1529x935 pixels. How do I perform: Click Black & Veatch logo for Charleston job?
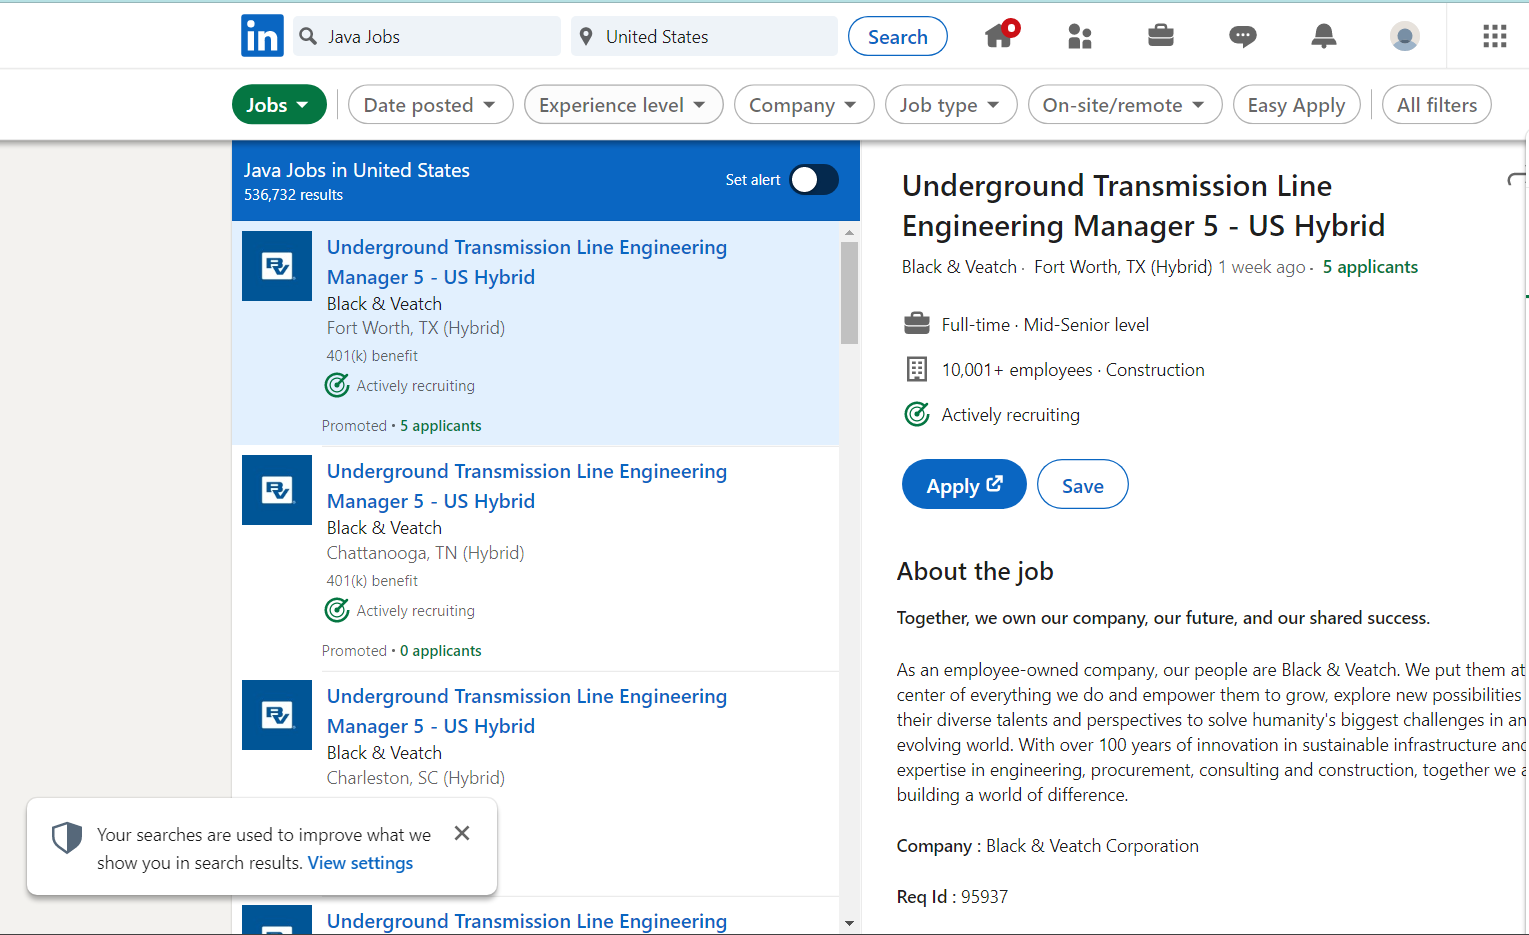tap(277, 715)
